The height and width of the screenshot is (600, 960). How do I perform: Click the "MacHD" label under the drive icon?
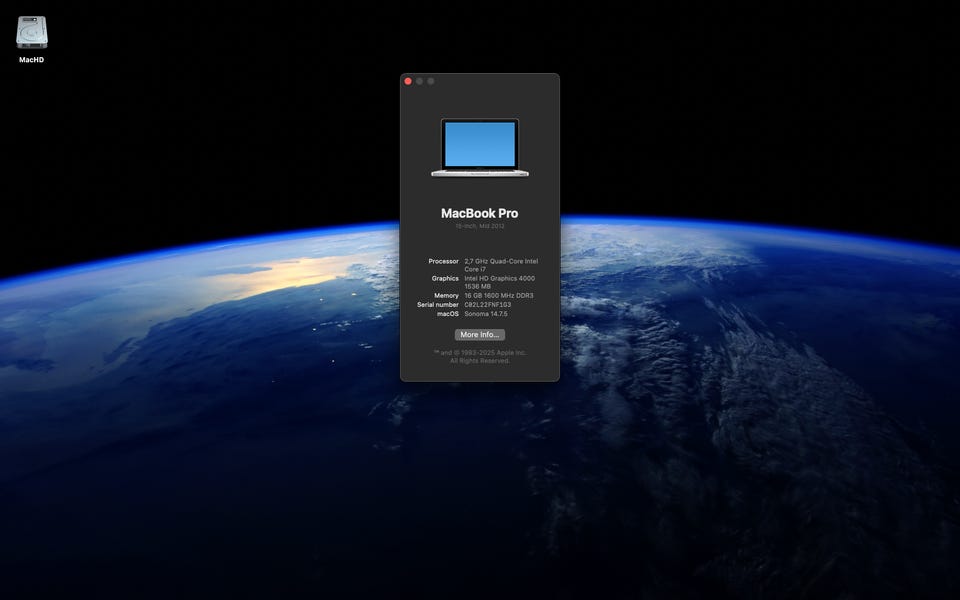31,60
